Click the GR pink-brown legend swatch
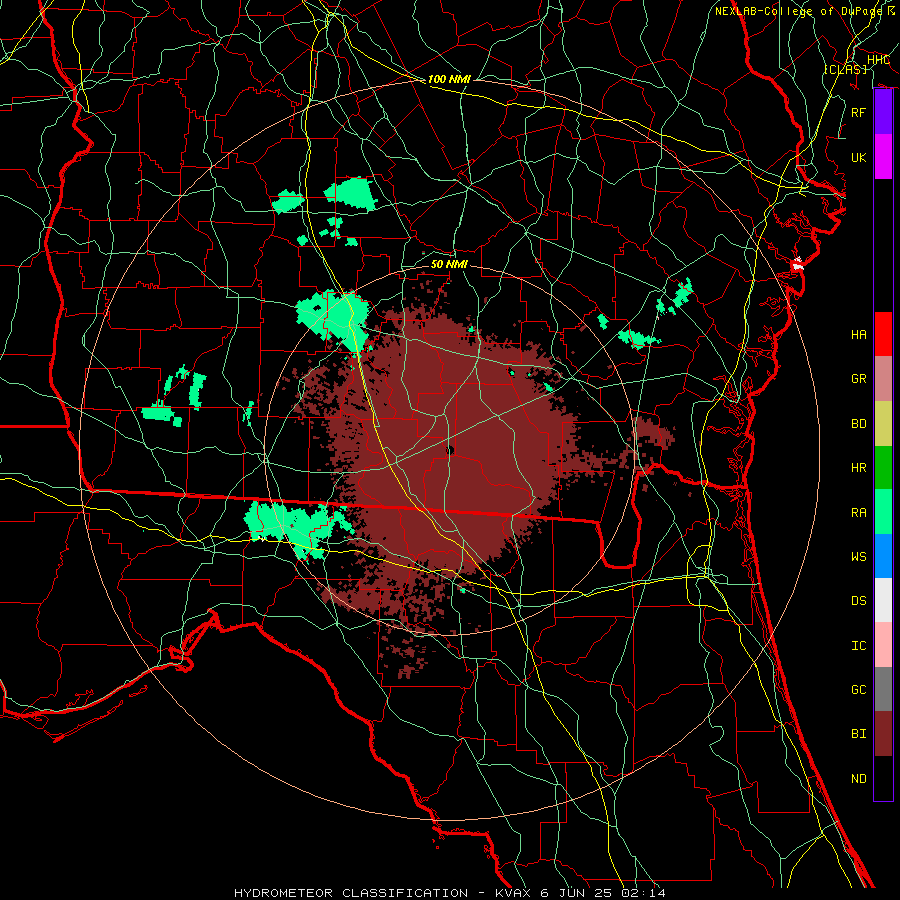This screenshot has height=900, width=900. [883, 379]
